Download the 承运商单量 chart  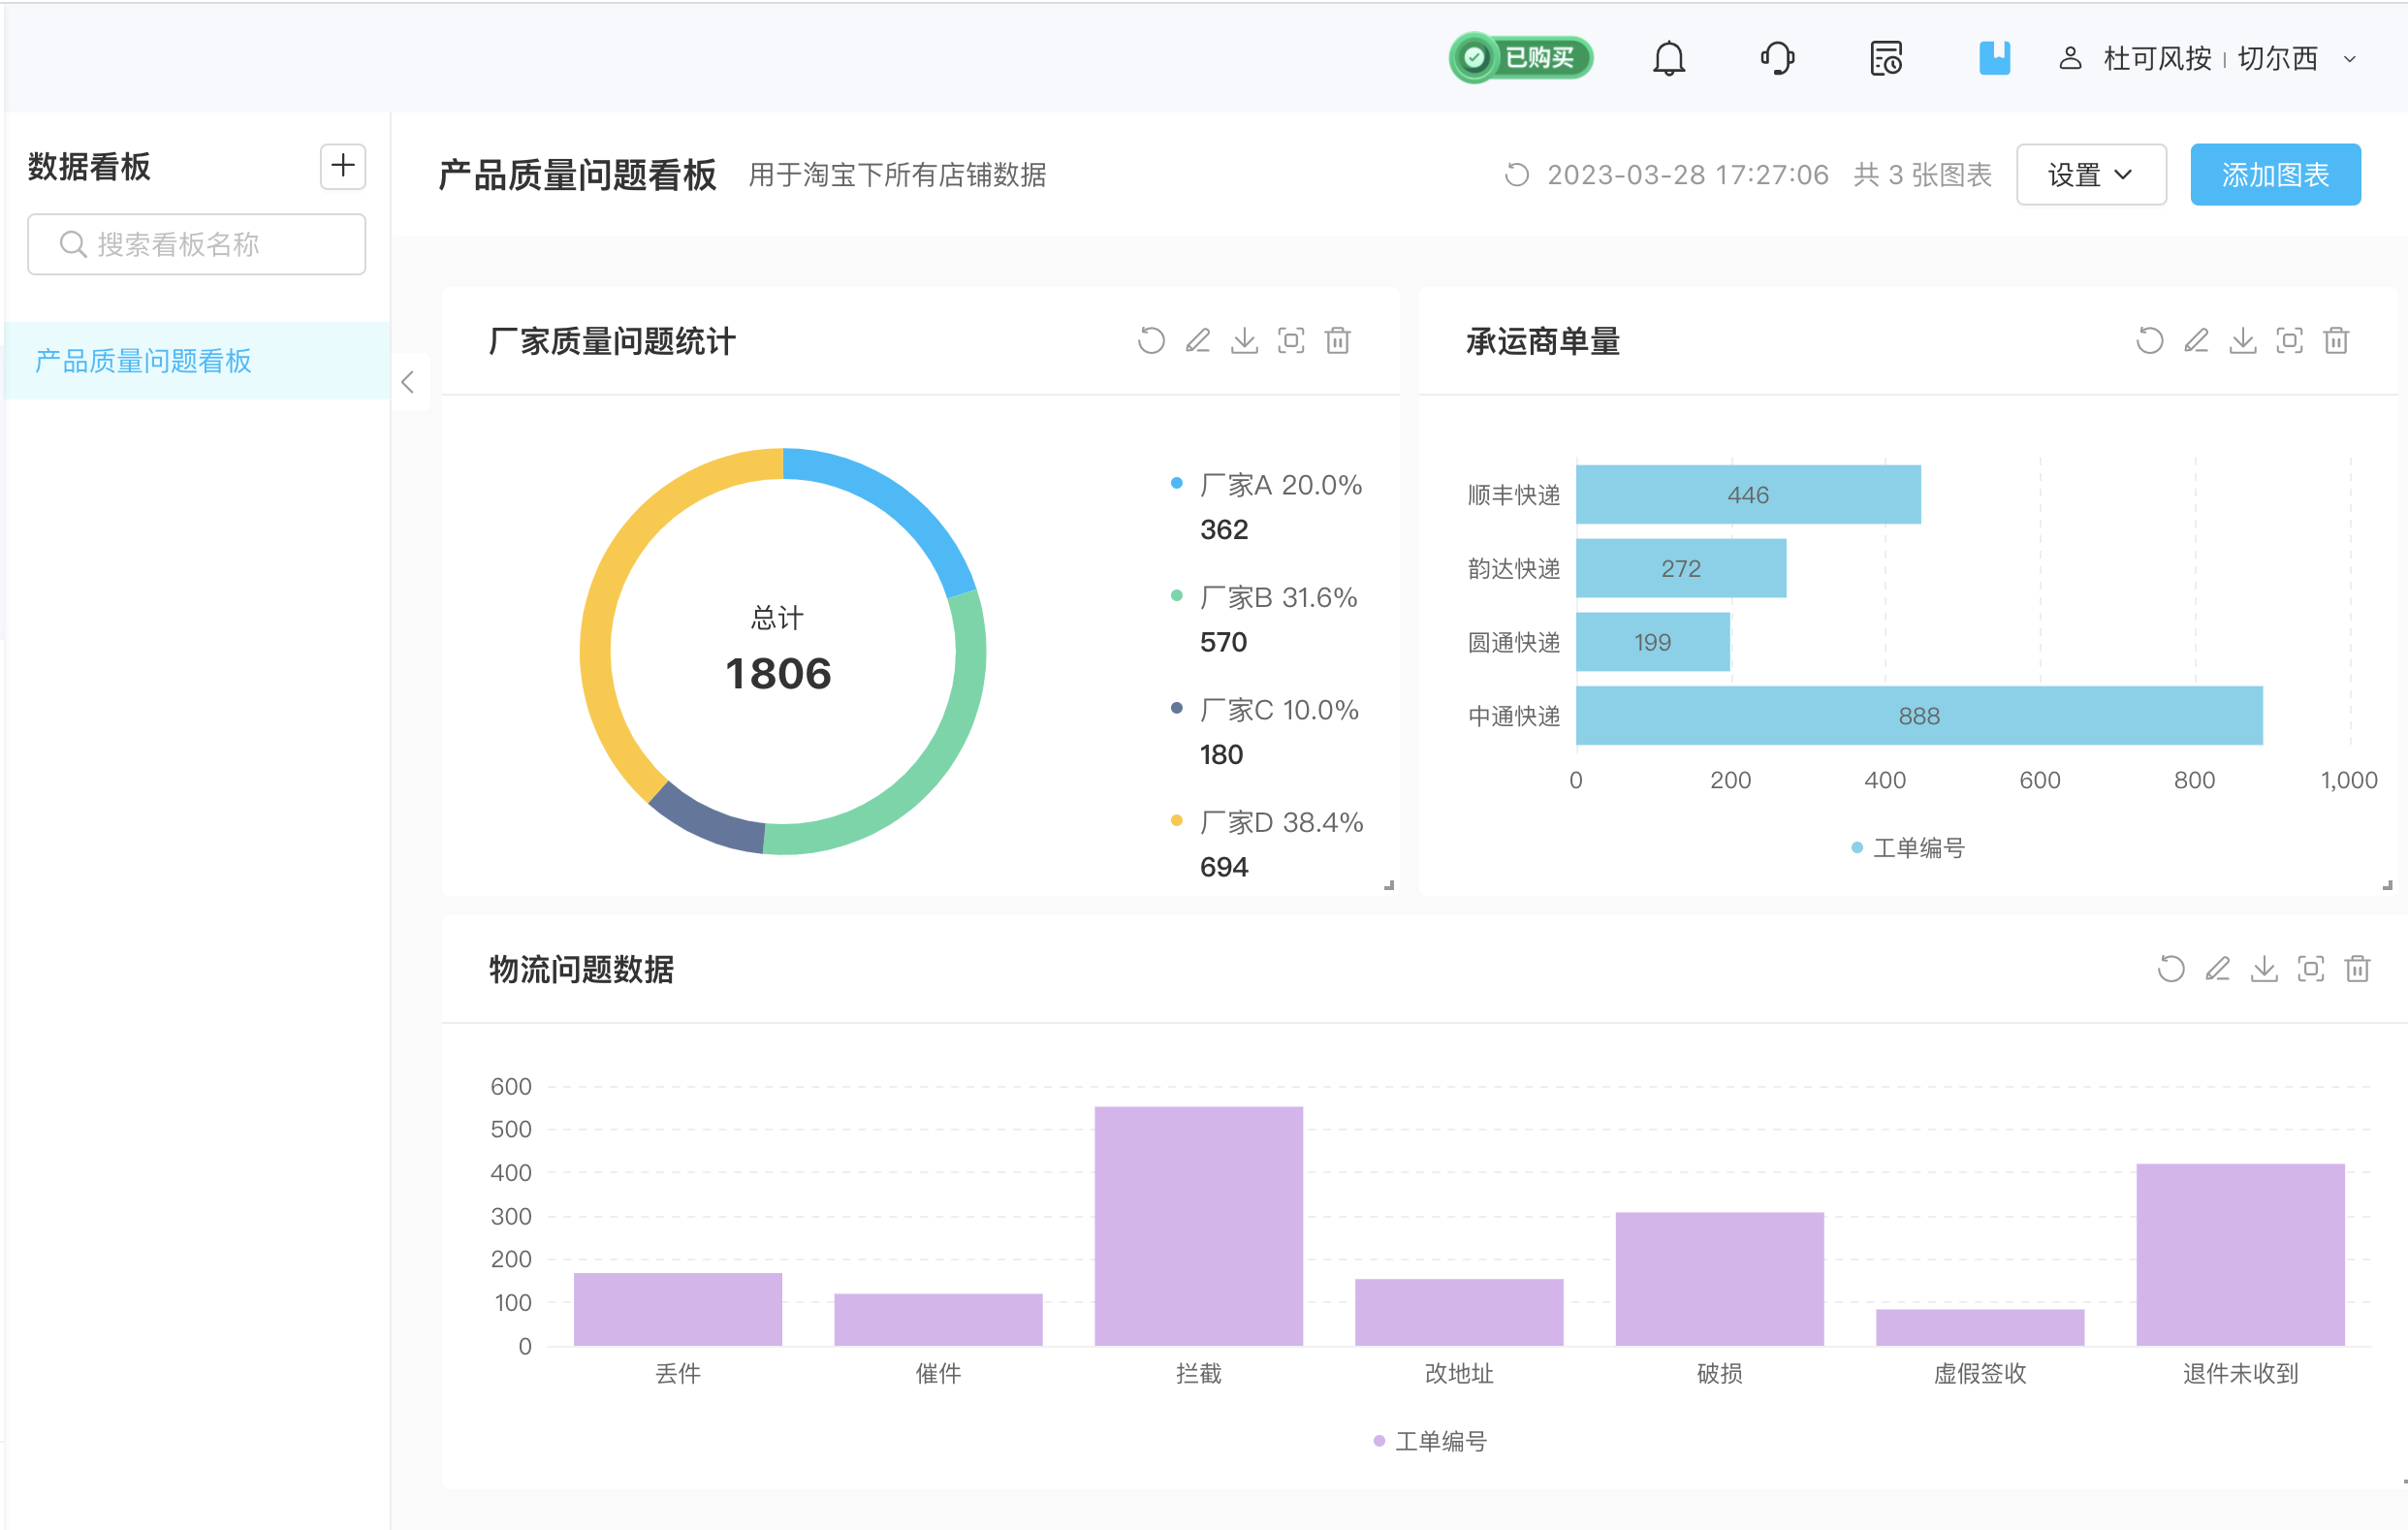point(2243,341)
